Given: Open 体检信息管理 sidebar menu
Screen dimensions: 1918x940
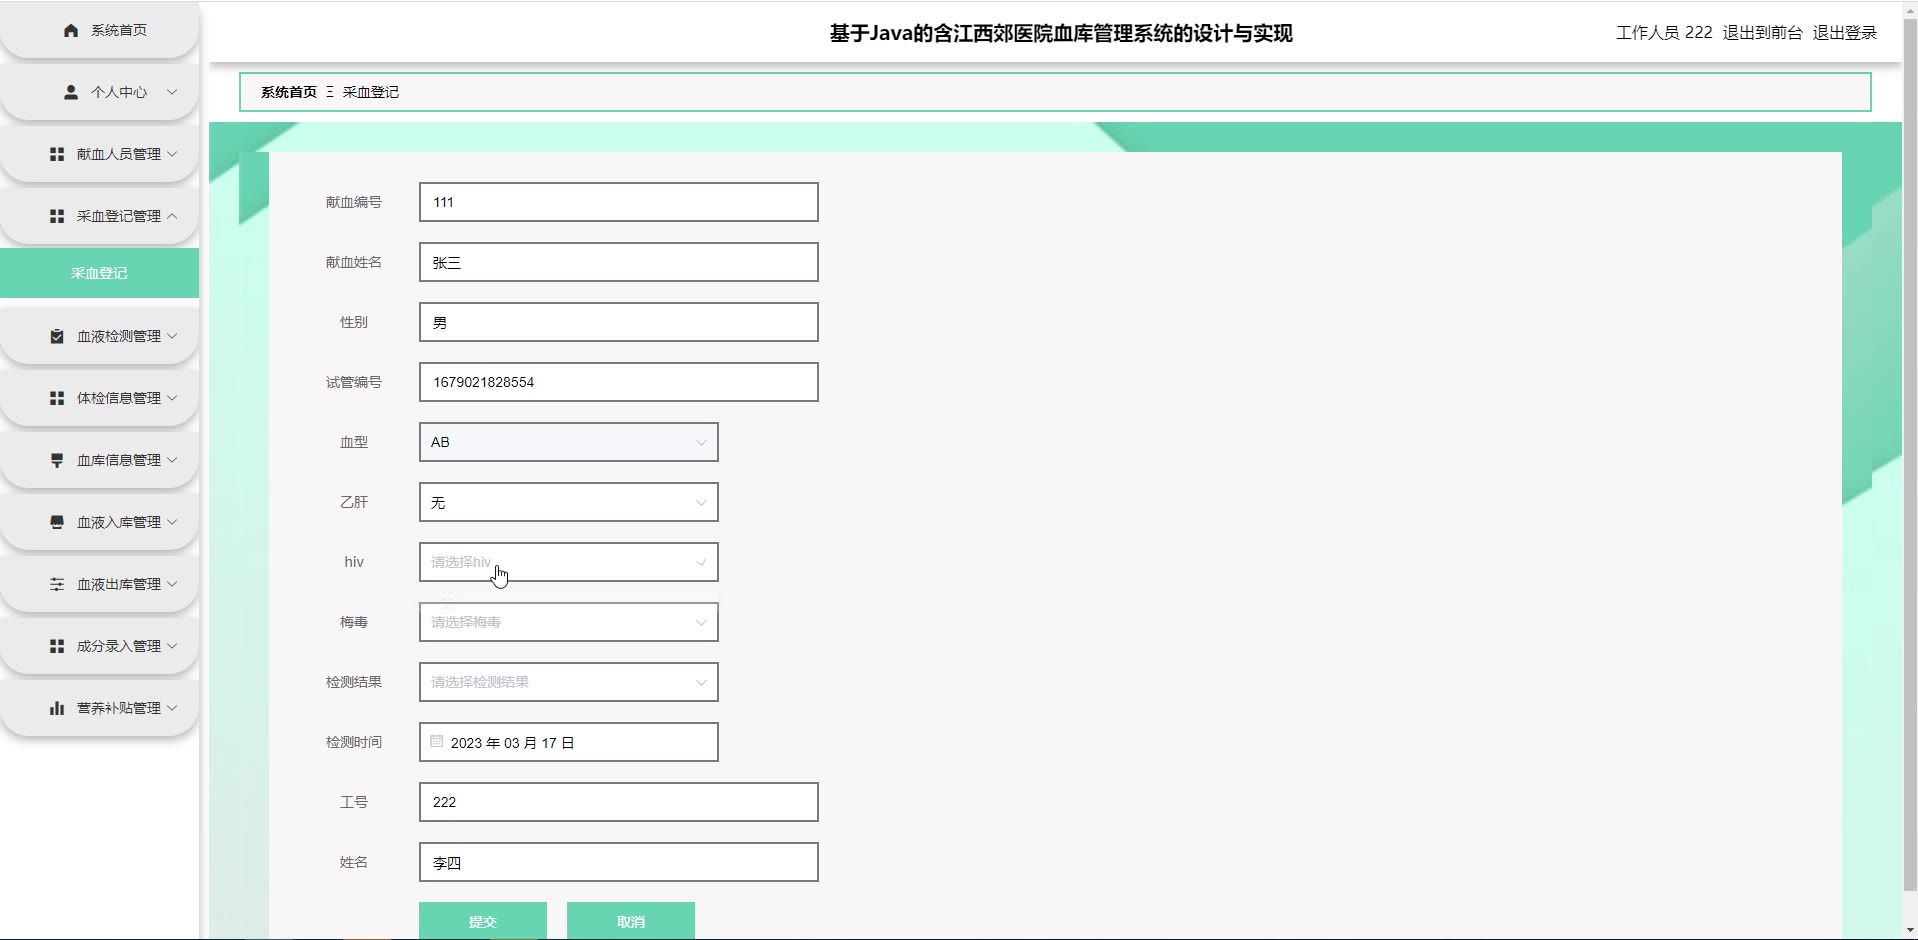Looking at the screenshot, I should 99,398.
